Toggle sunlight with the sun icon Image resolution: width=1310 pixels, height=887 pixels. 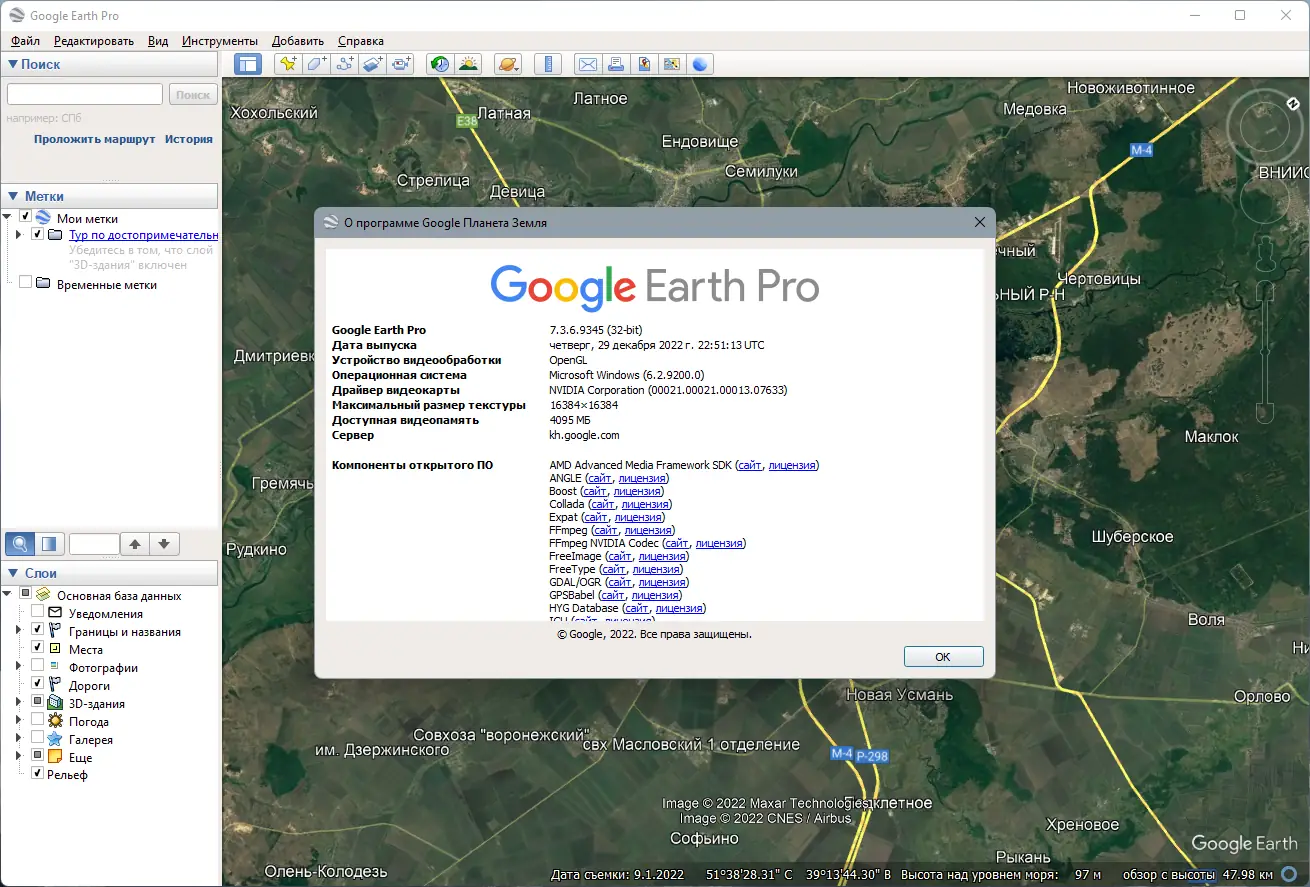click(468, 63)
